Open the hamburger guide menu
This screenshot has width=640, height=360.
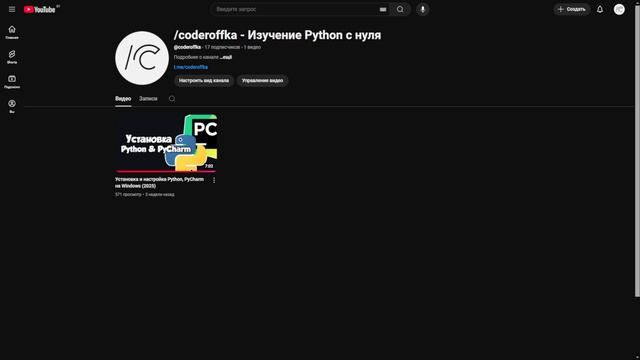12,9
